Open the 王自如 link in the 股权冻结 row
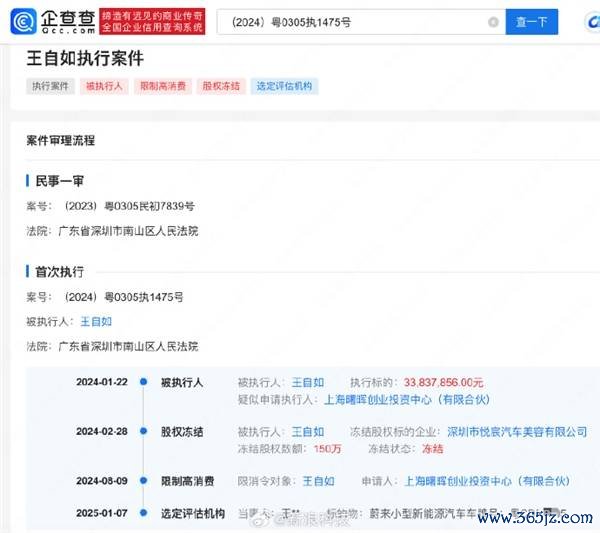Screen dimensions: 600x533 (x=308, y=432)
